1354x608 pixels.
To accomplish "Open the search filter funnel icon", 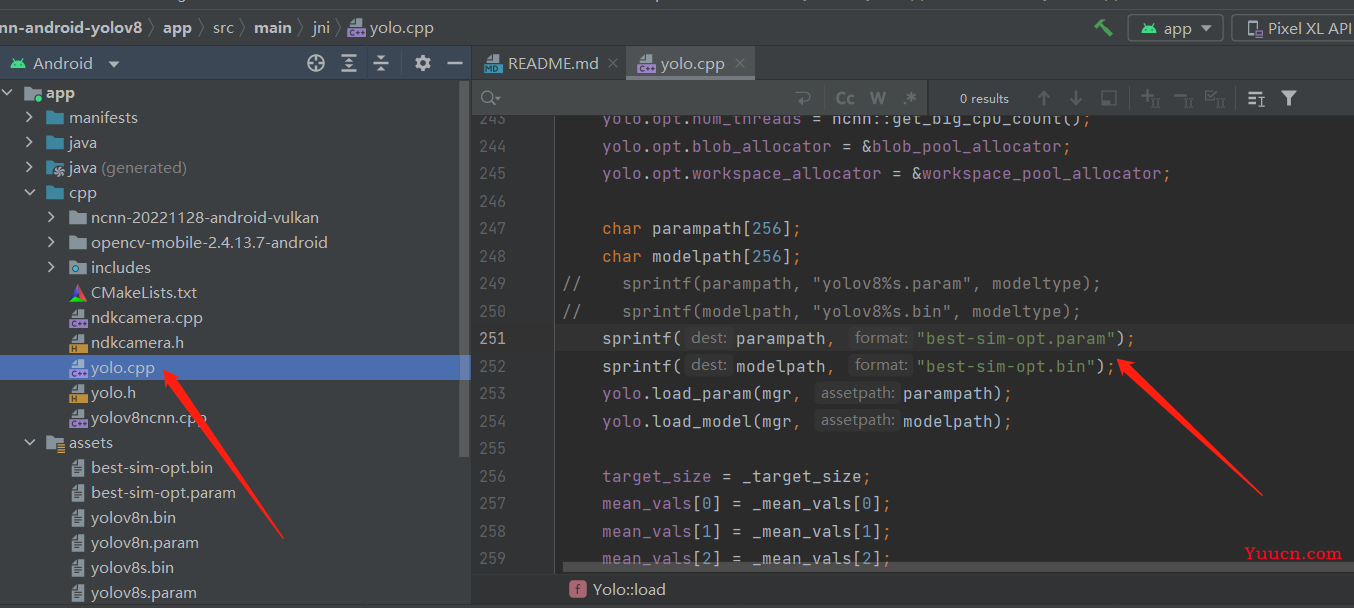I will [1289, 98].
